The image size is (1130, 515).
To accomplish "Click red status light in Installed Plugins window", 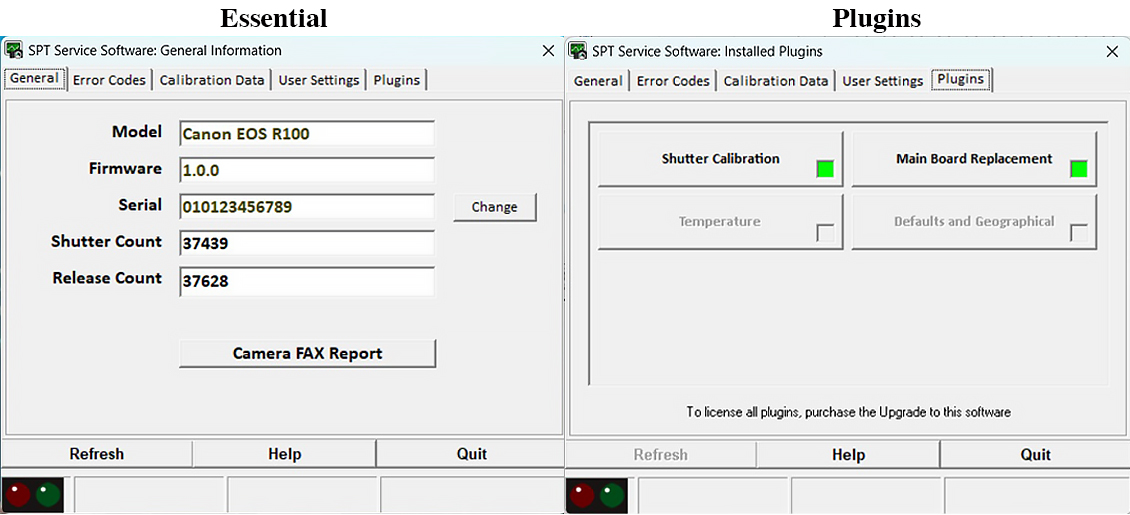I will [x=582, y=495].
